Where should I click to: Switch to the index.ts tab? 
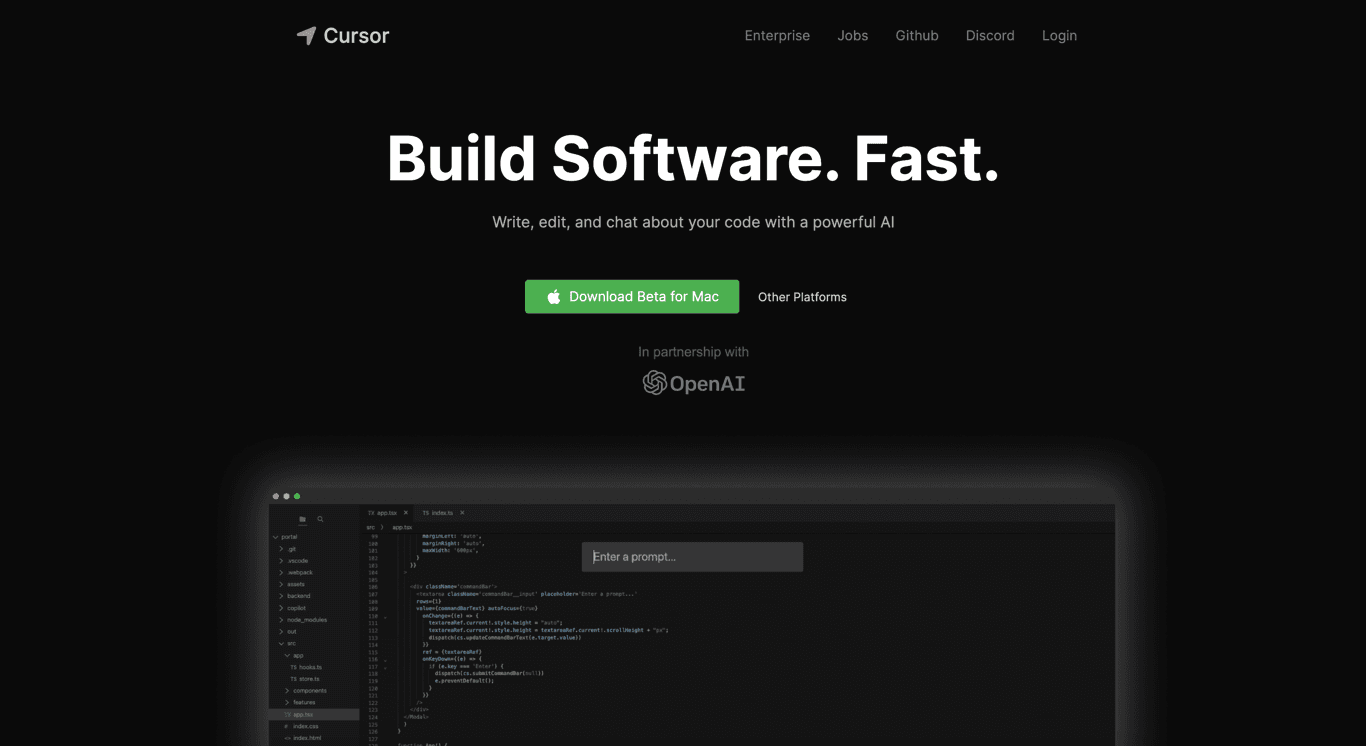pyautogui.click(x=437, y=513)
